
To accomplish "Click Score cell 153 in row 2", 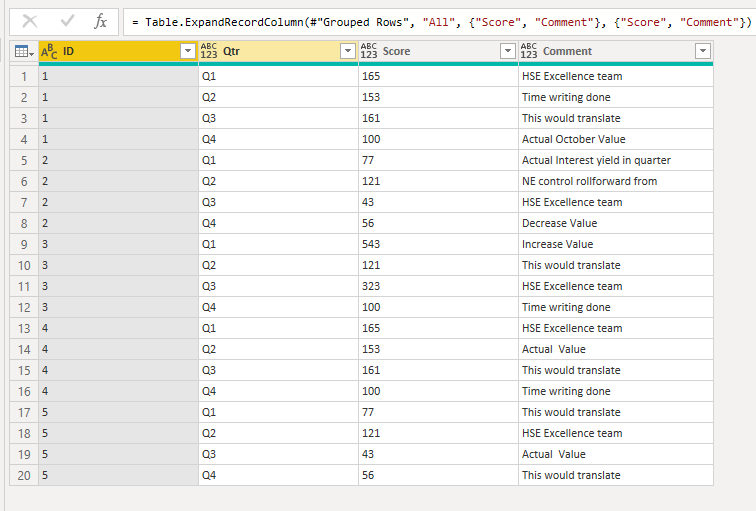I will coord(438,97).
